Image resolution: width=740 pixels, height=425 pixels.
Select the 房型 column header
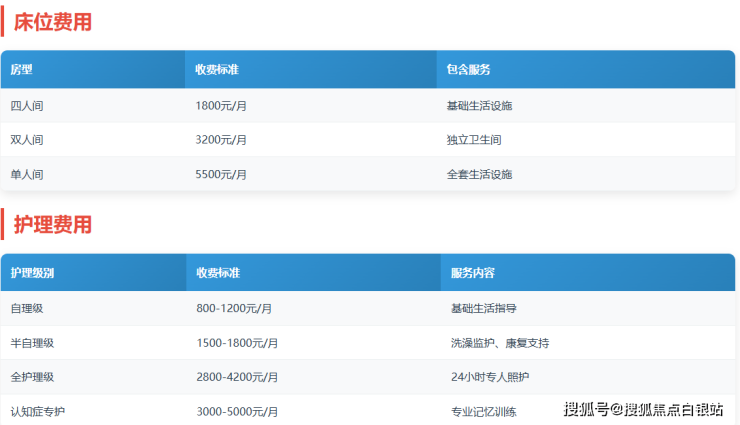(x=22, y=70)
